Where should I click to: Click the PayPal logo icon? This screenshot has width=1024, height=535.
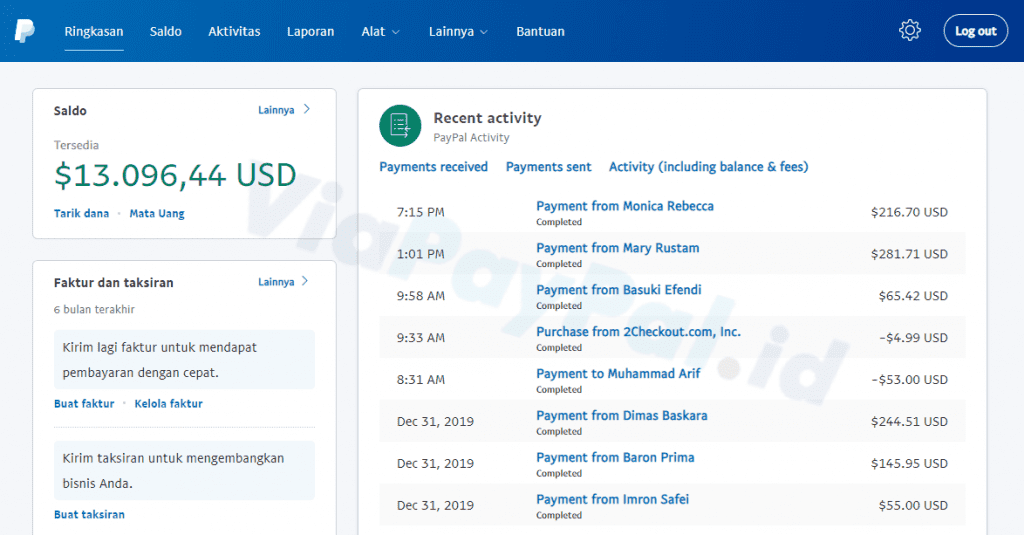click(24, 31)
